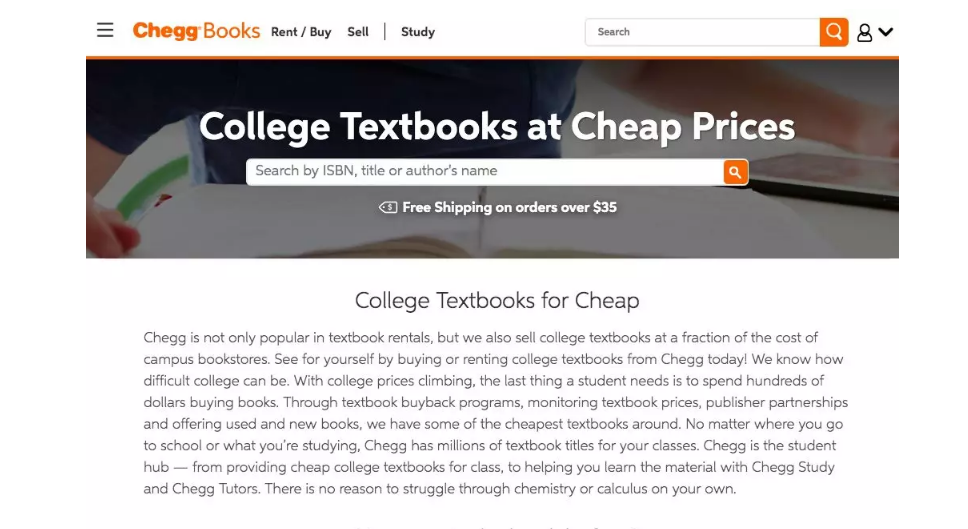
Task: Click the Chegg Books logo
Action: [196, 31]
